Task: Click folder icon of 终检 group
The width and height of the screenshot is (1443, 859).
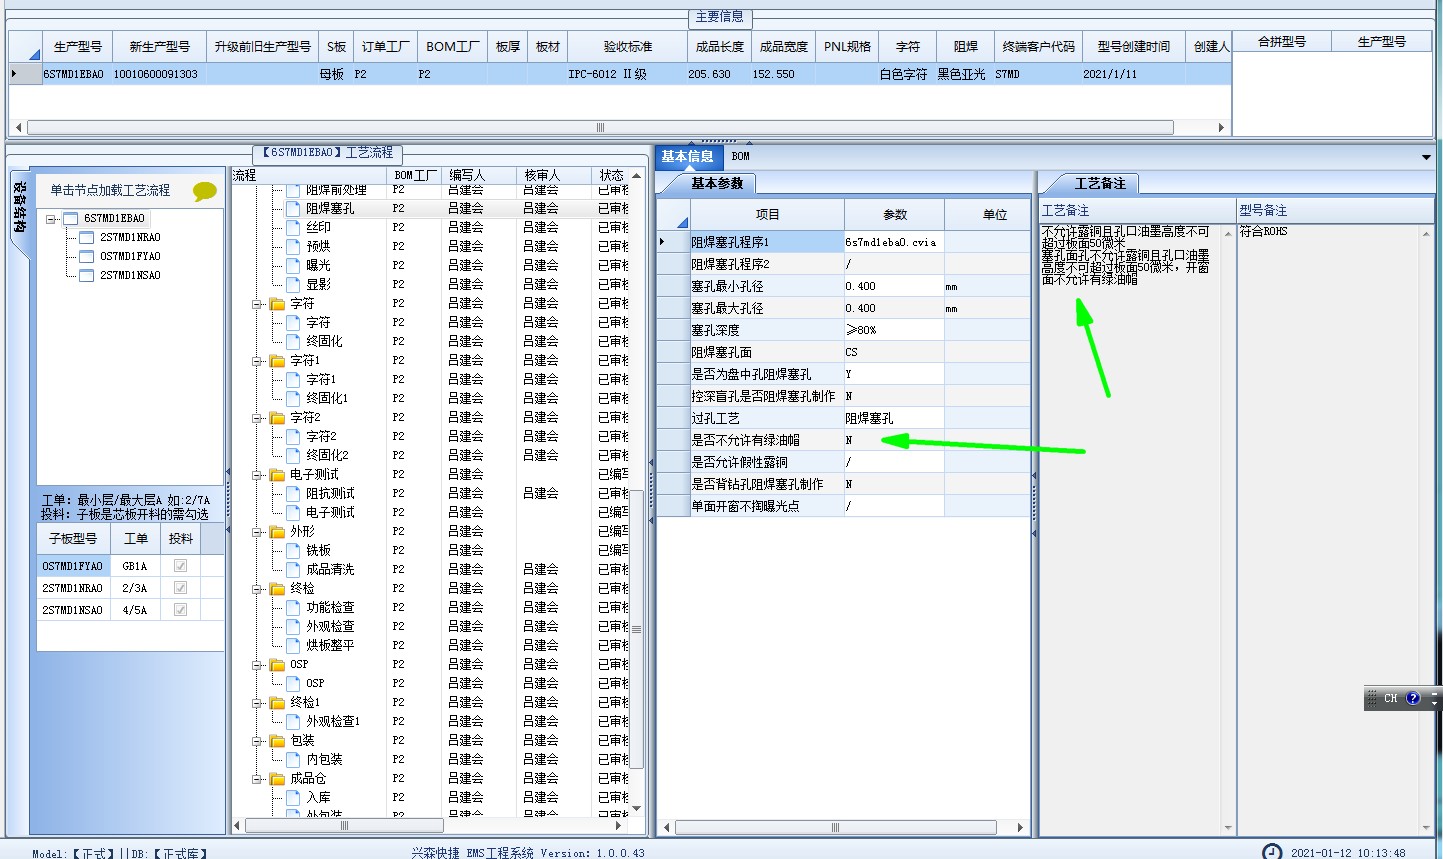Action: point(278,589)
